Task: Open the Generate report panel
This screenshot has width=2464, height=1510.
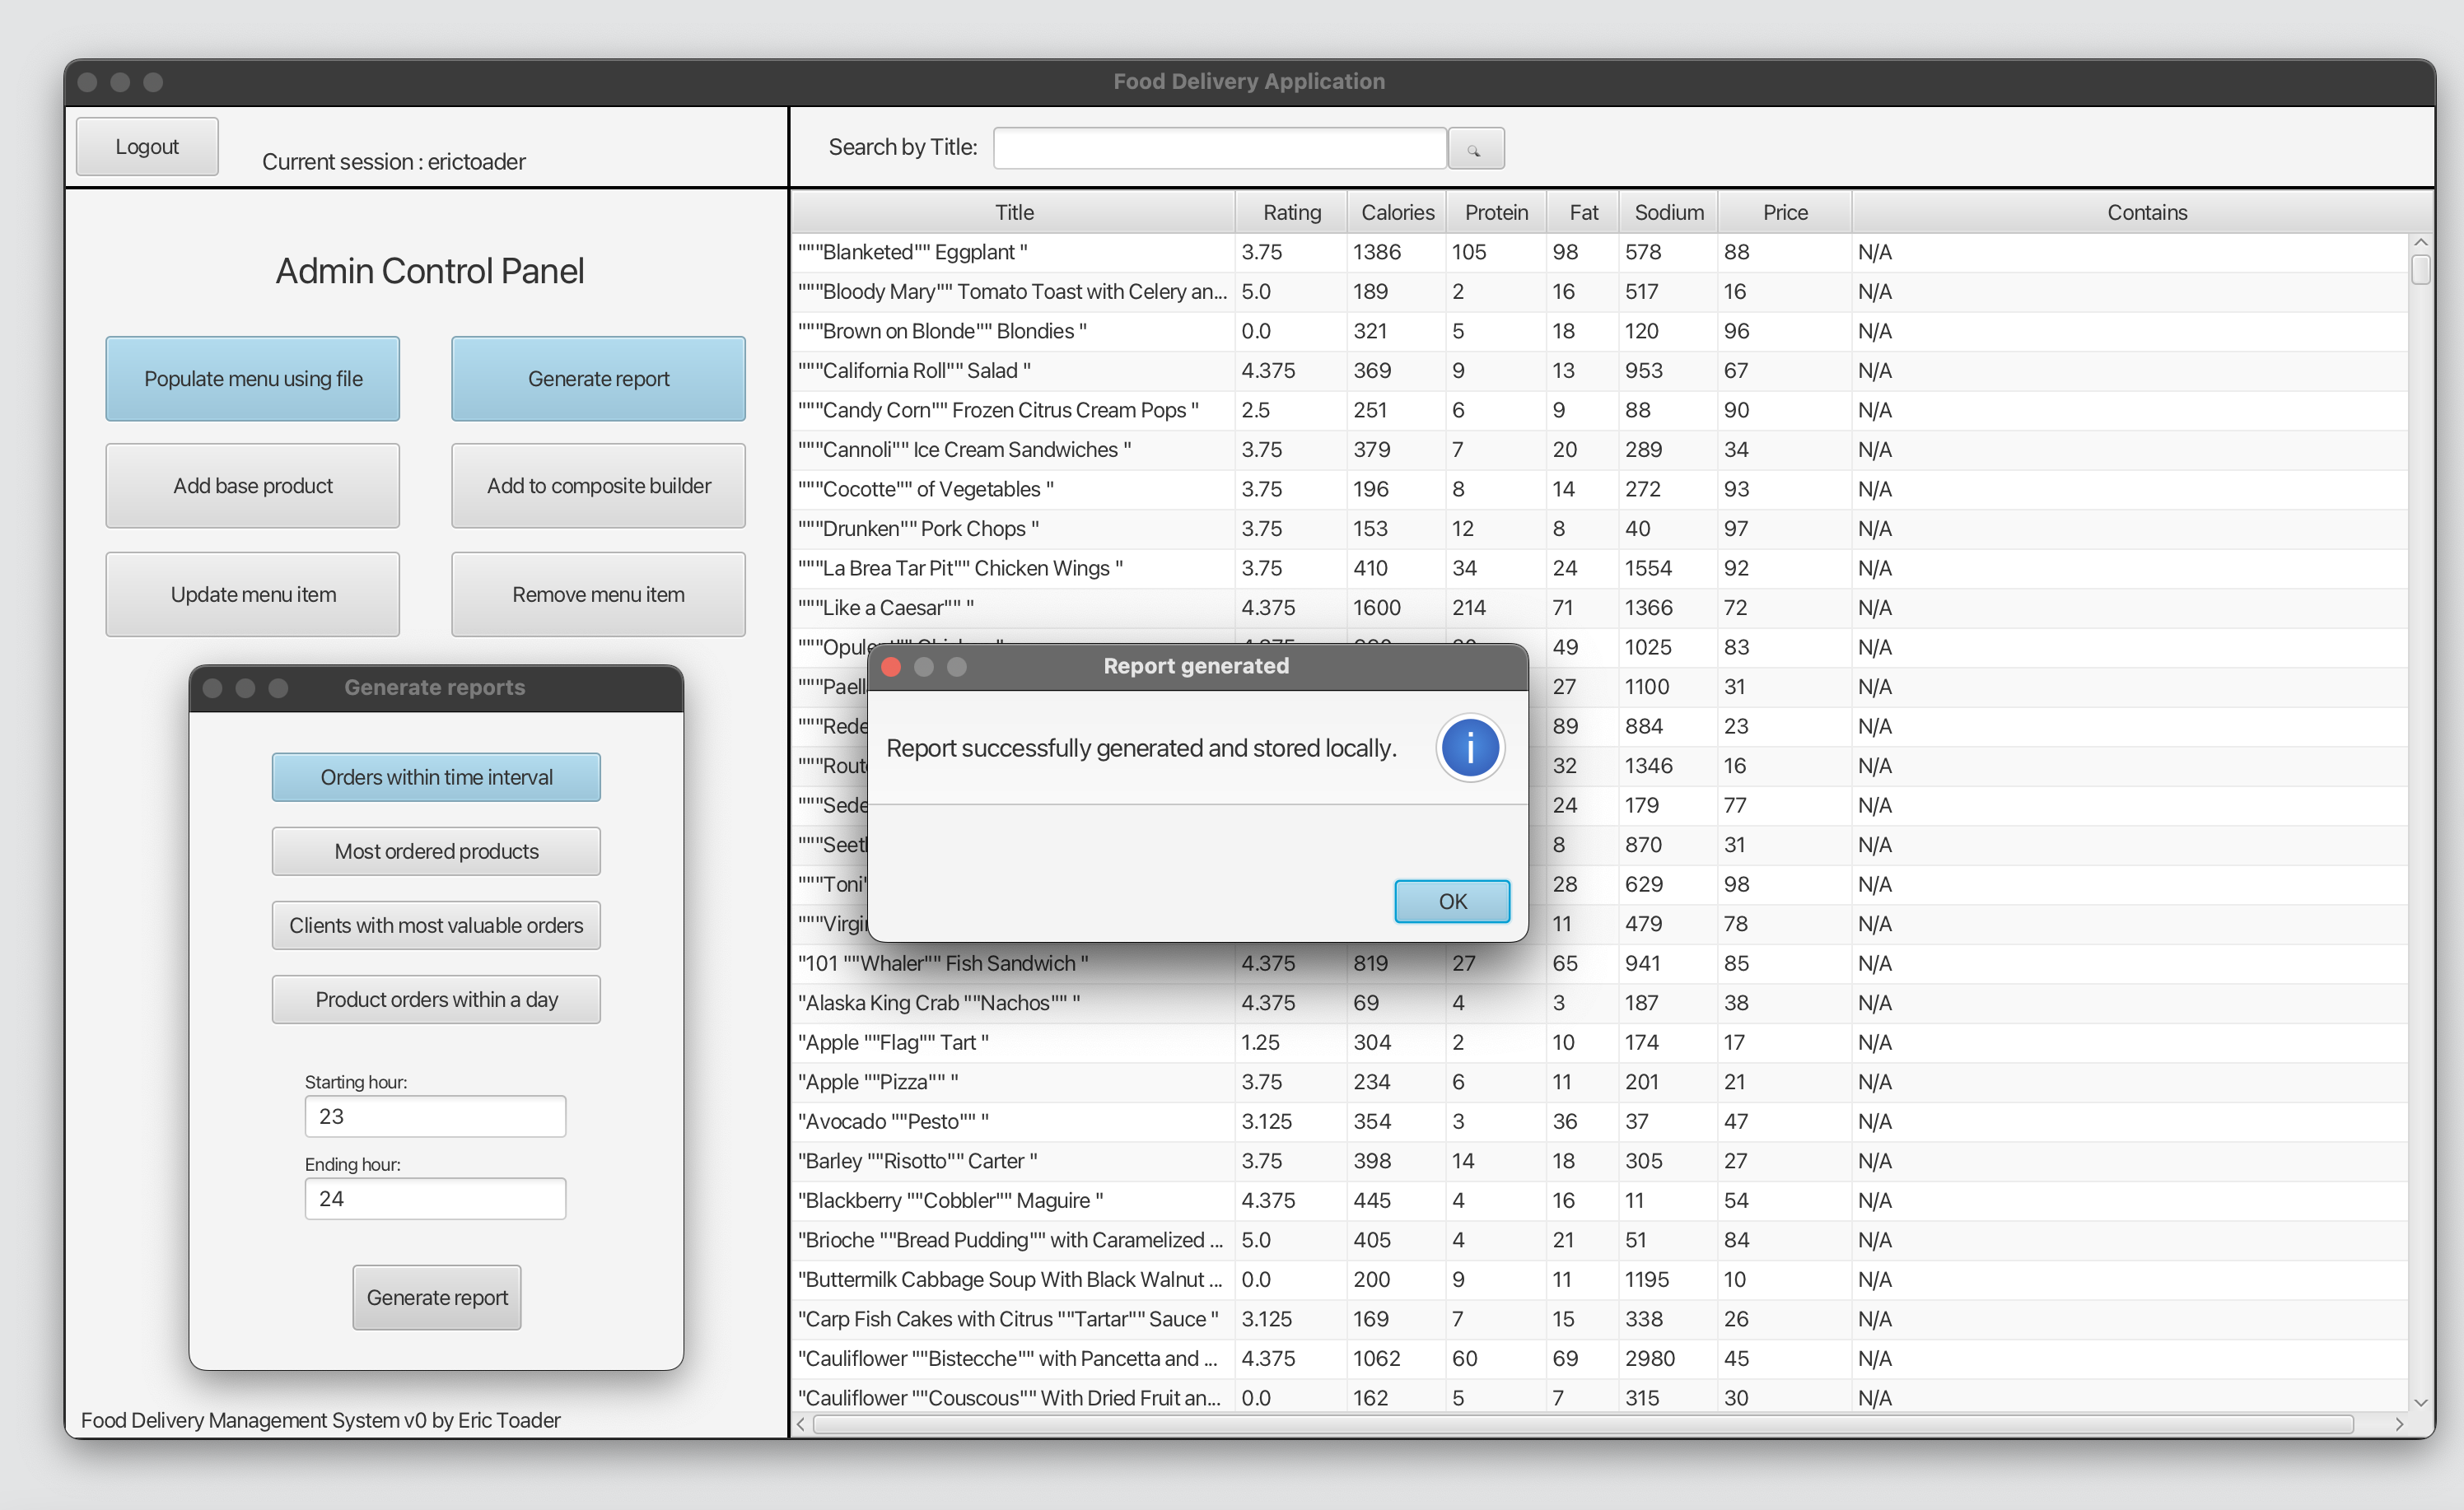Action: (x=598, y=379)
